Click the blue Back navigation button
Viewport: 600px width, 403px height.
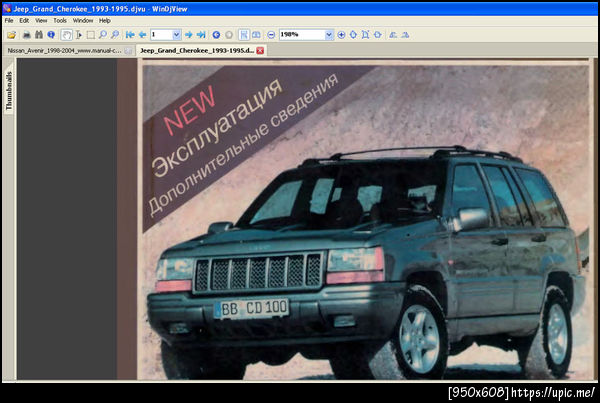(x=216, y=35)
